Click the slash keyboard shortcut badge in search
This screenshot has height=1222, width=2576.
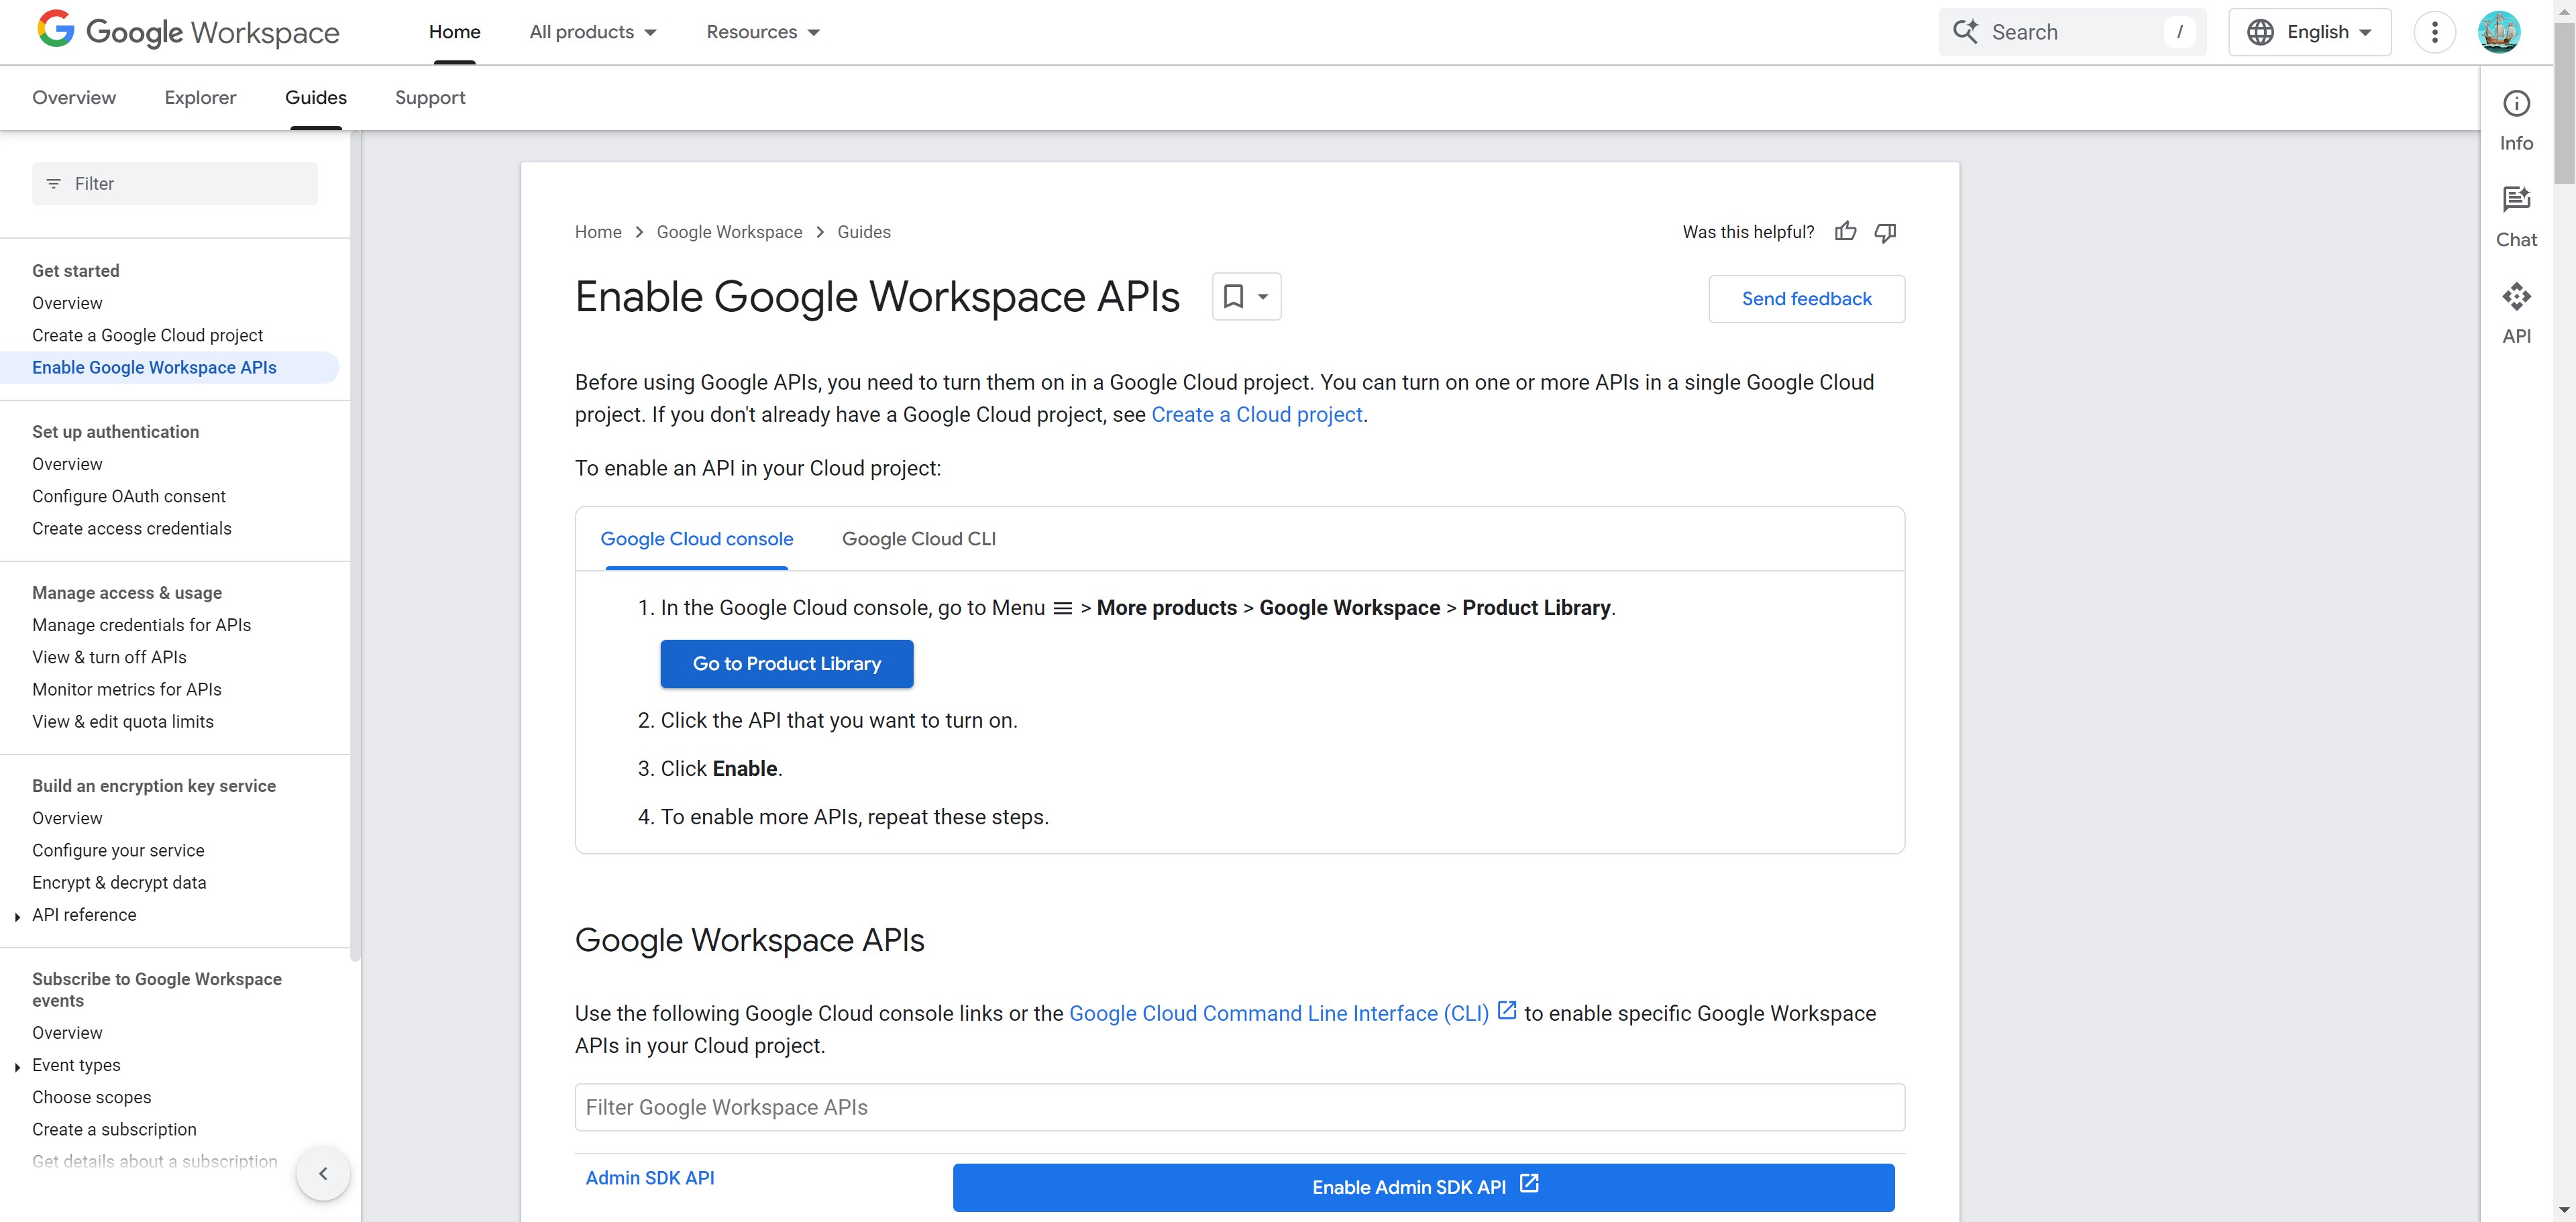[2179, 32]
